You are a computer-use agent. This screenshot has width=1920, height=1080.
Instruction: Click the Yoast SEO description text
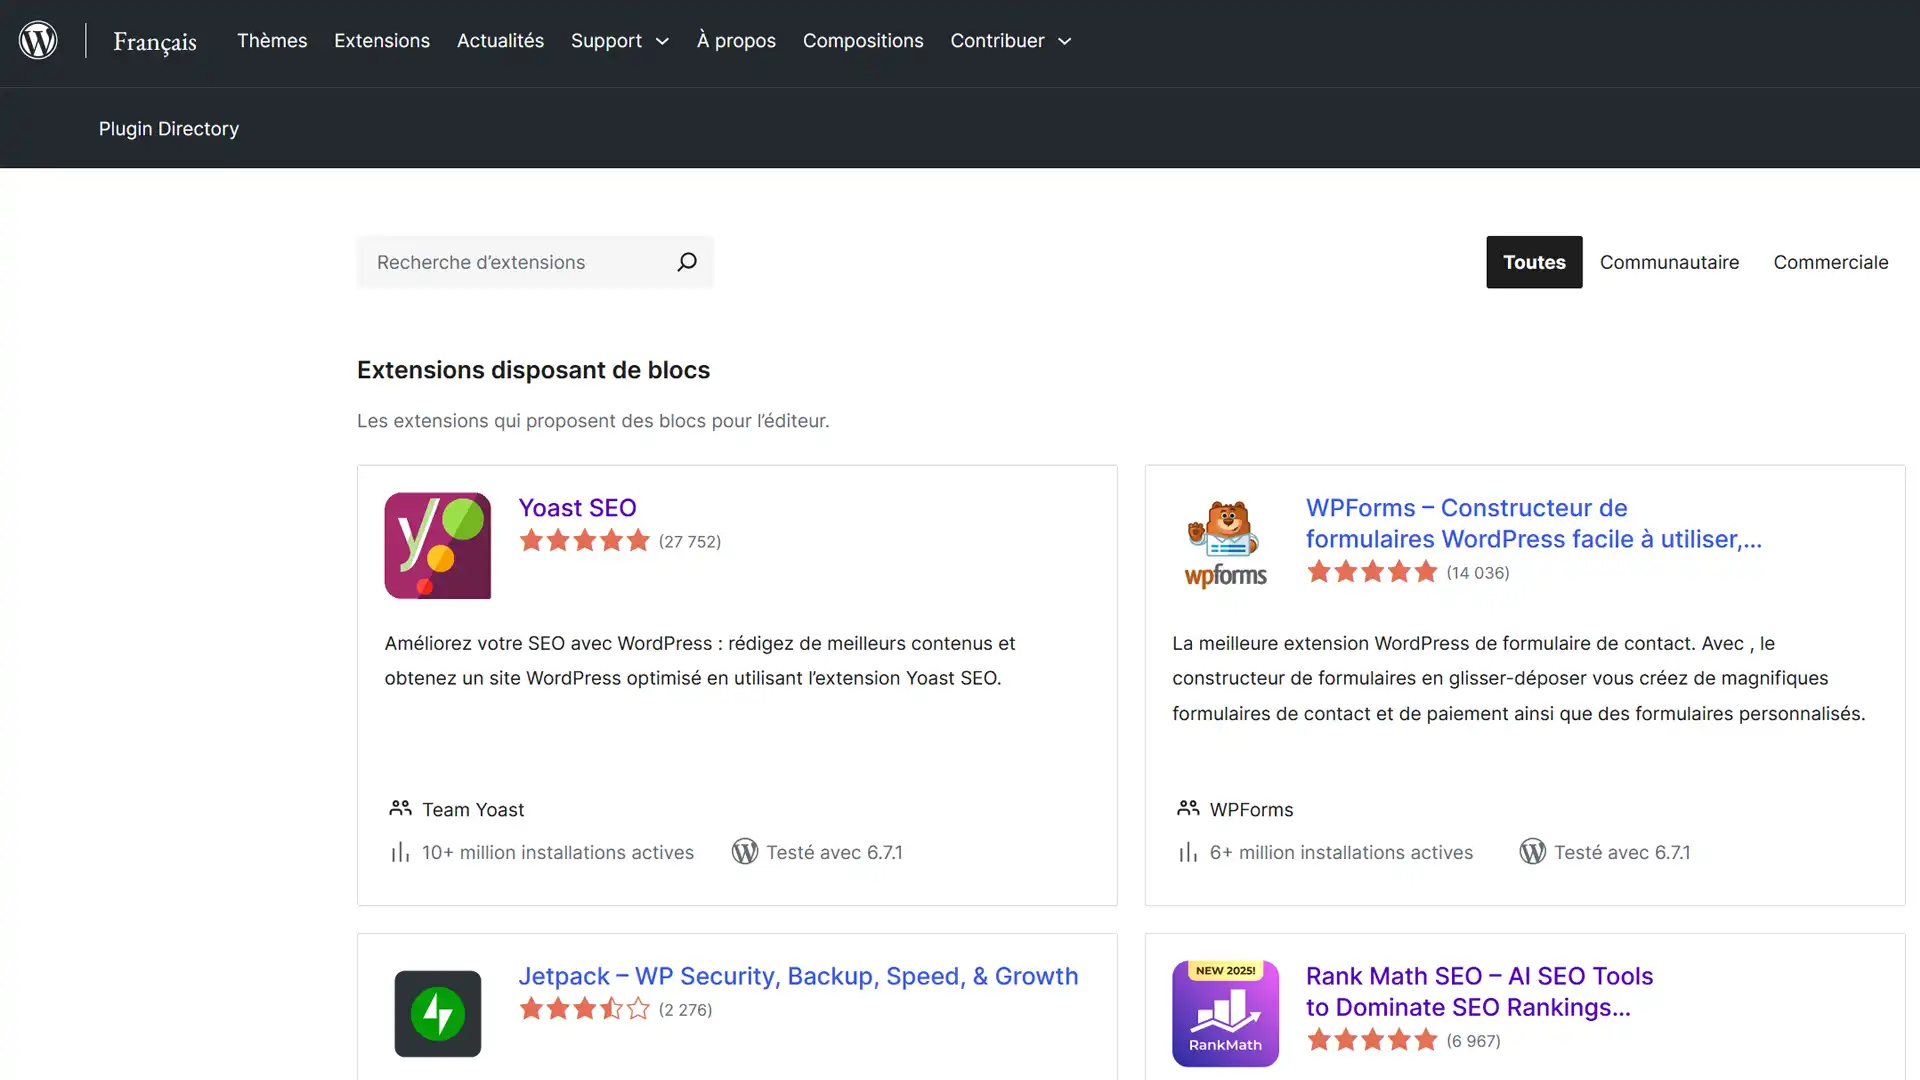point(700,660)
